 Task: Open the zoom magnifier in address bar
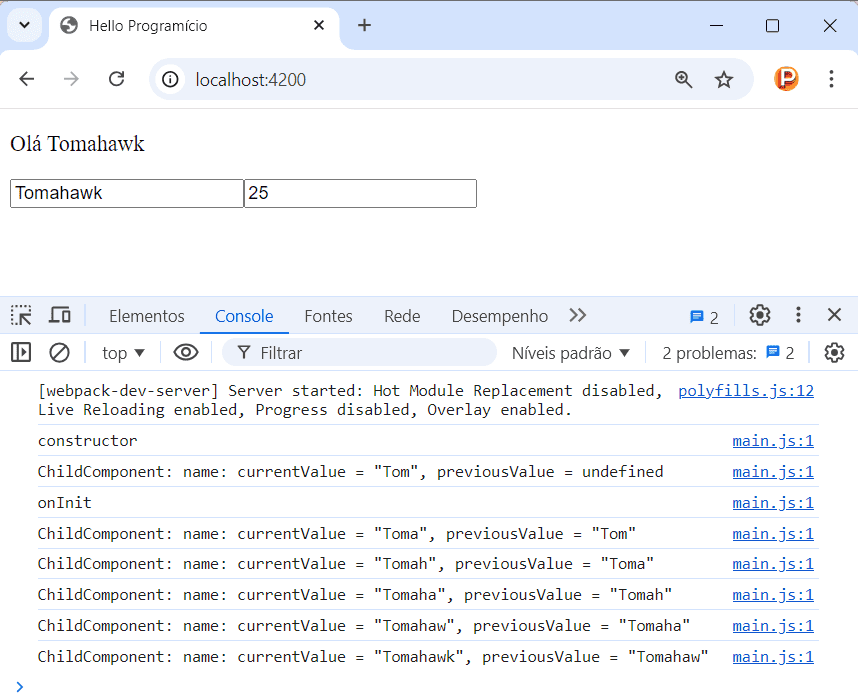coord(683,80)
